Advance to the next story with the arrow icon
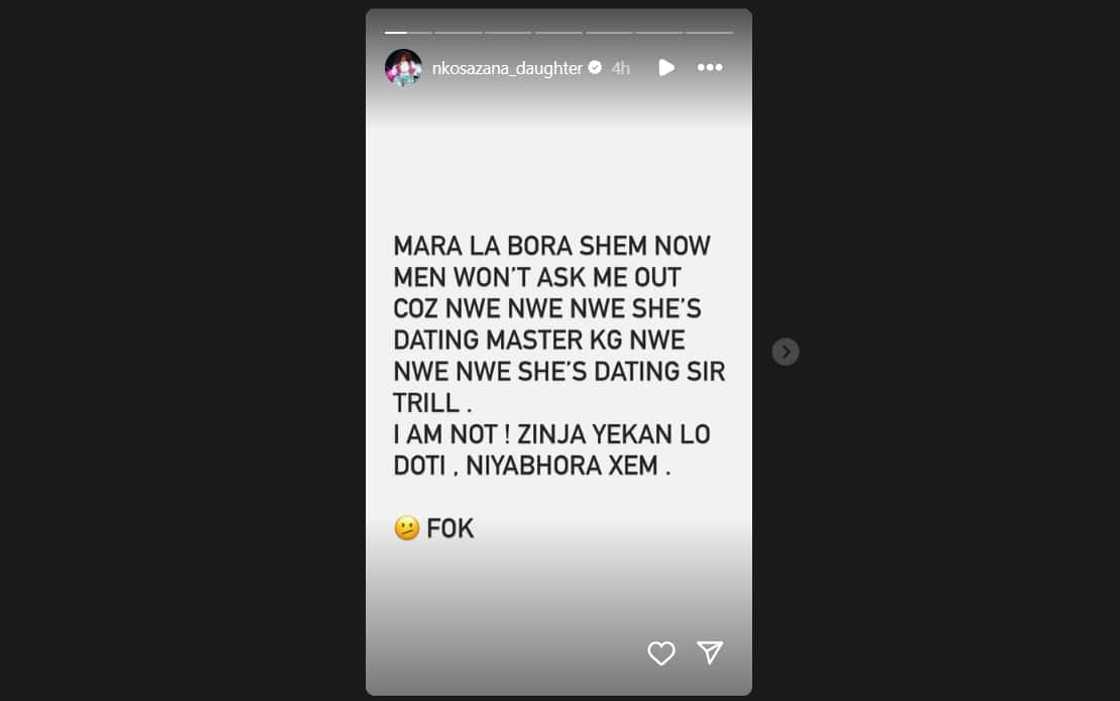1120x701 pixels. click(x=786, y=351)
